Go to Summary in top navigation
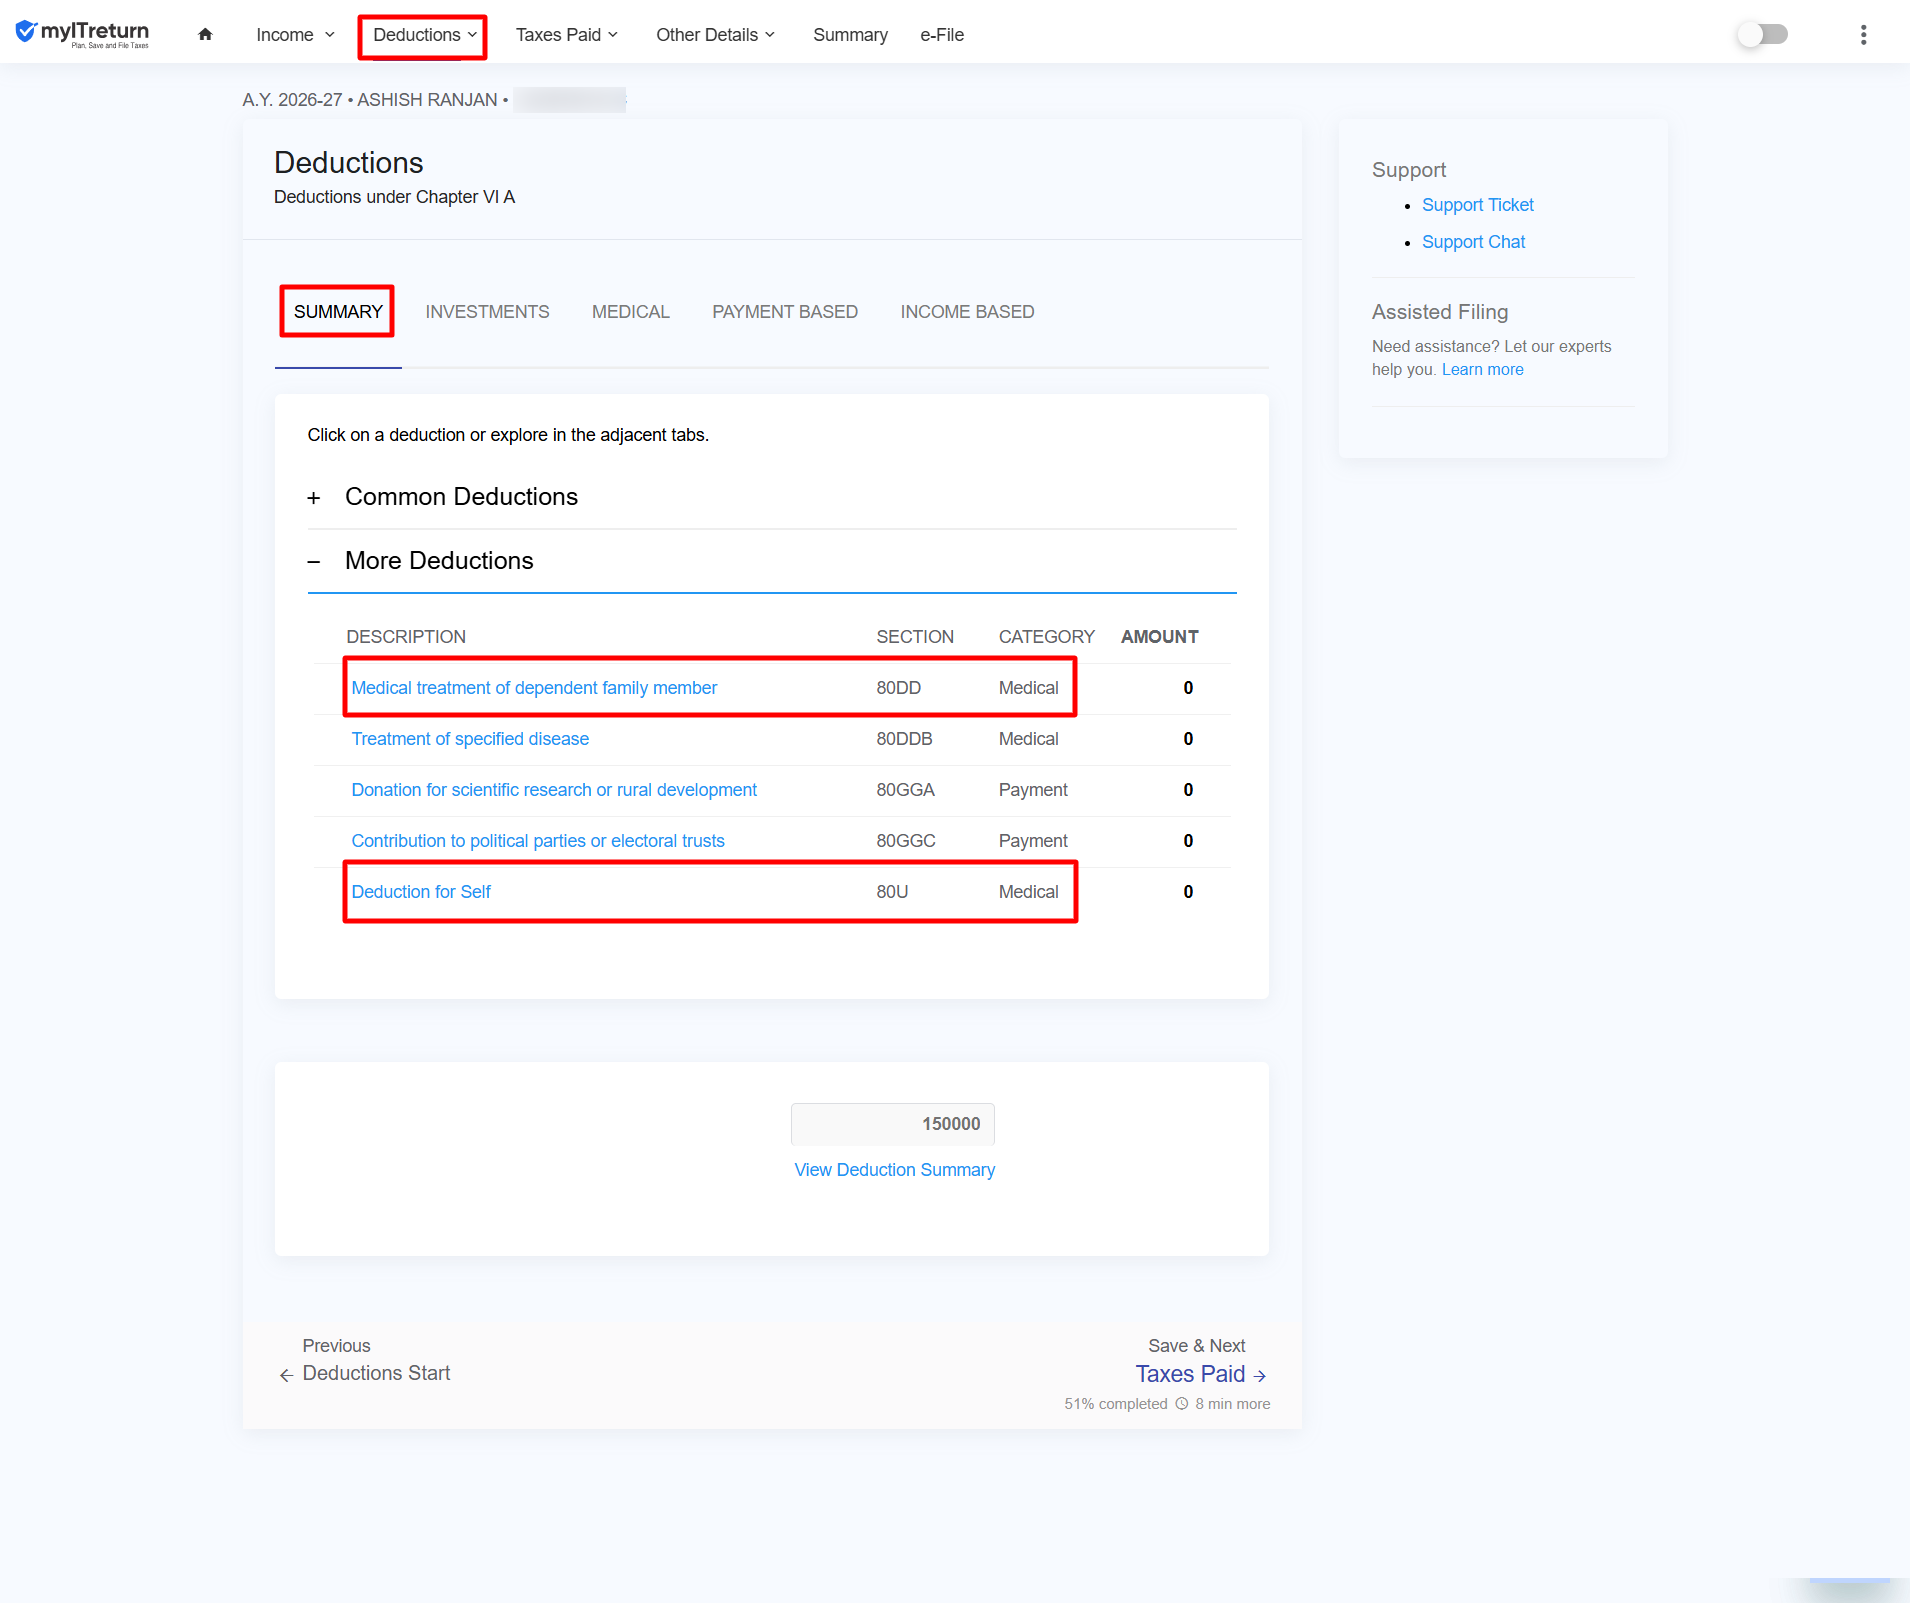1910x1605 pixels. 850,35
